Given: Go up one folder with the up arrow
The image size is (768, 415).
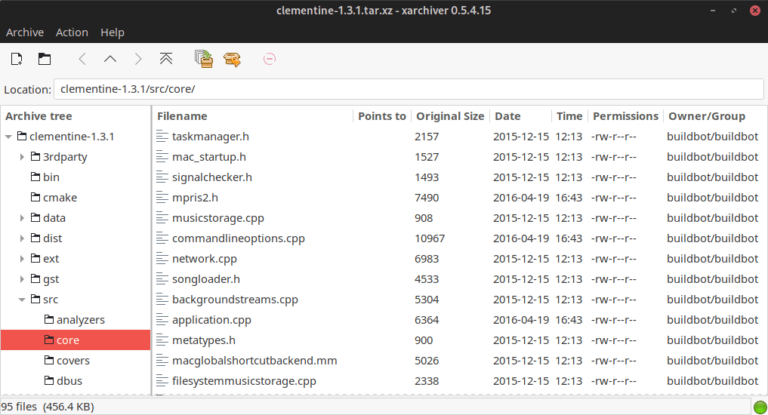Looking at the screenshot, I should [x=110, y=59].
